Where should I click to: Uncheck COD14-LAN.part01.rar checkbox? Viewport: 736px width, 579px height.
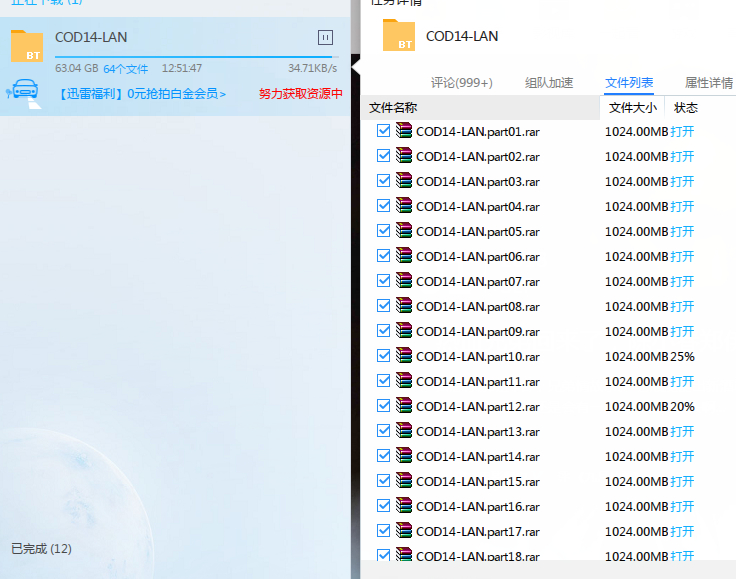(383, 130)
